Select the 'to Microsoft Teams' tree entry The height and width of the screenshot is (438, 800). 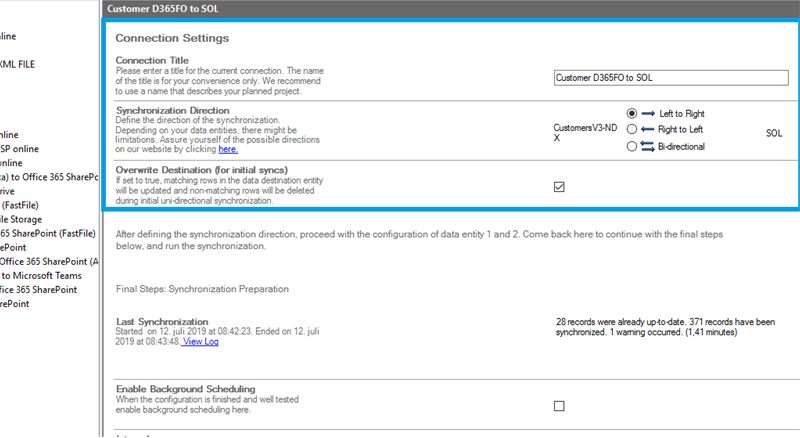click(42, 275)
